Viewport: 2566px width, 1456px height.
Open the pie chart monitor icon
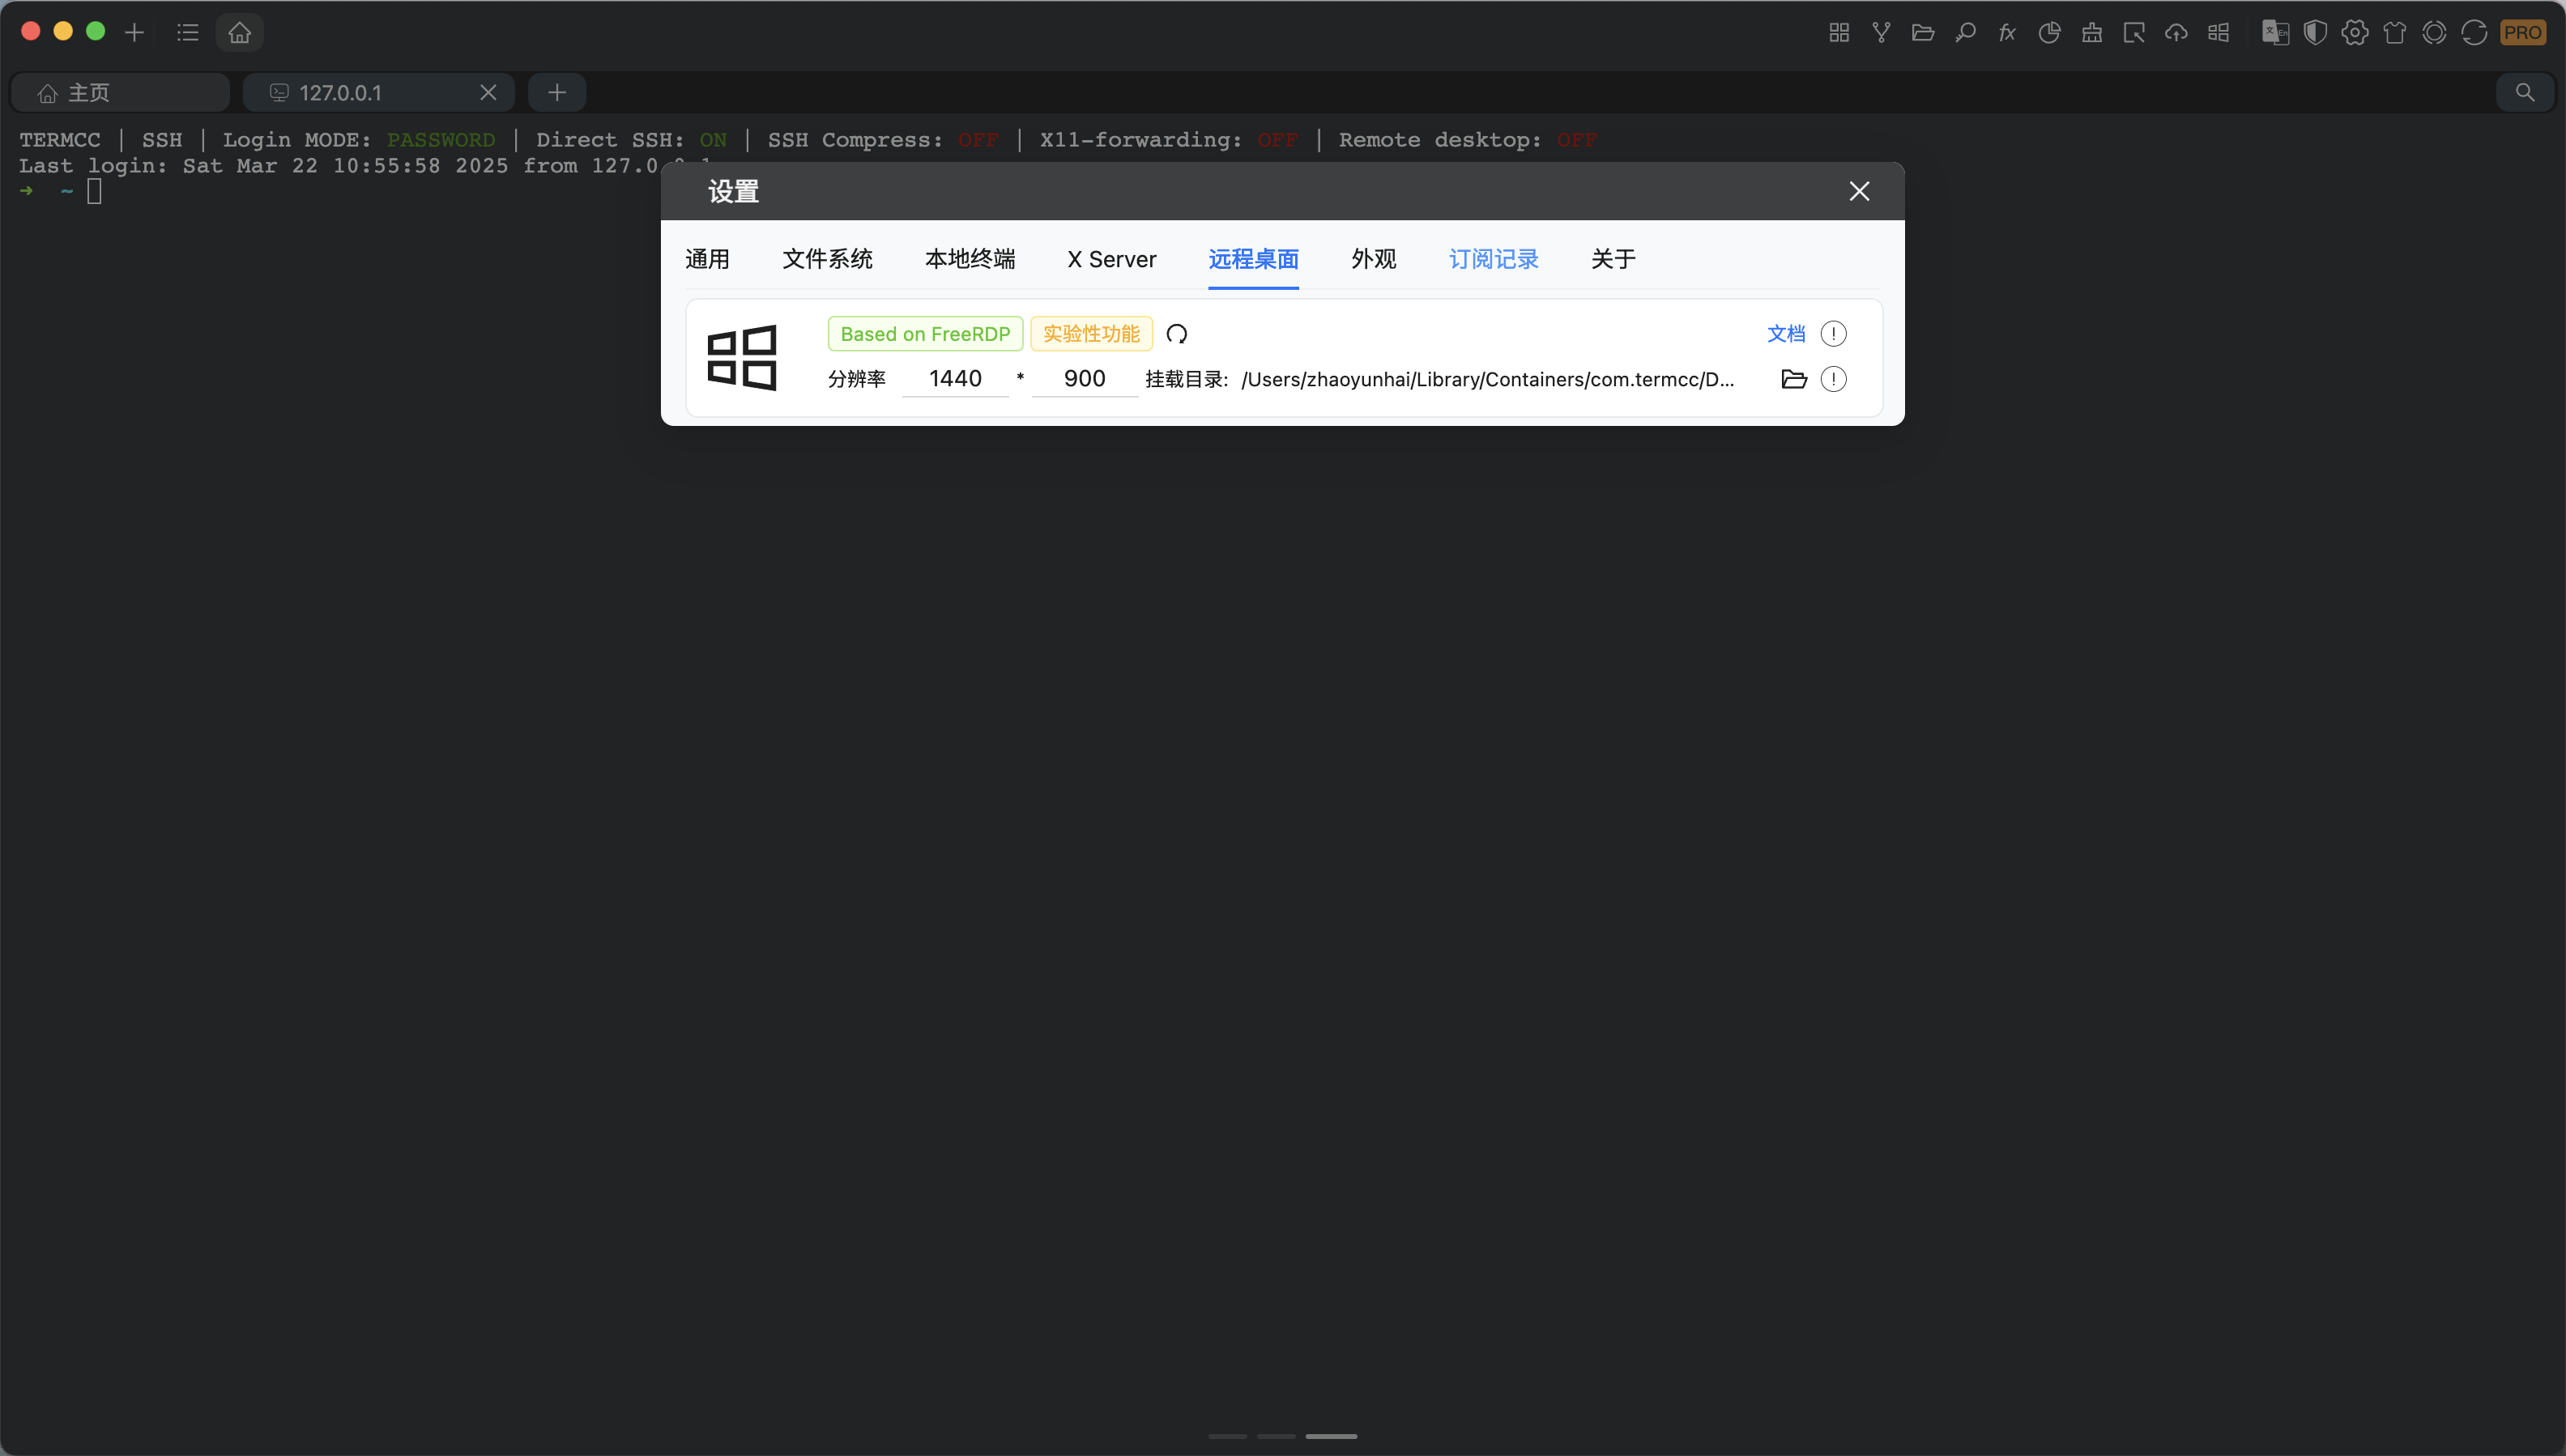click(x=2049, y=32)
